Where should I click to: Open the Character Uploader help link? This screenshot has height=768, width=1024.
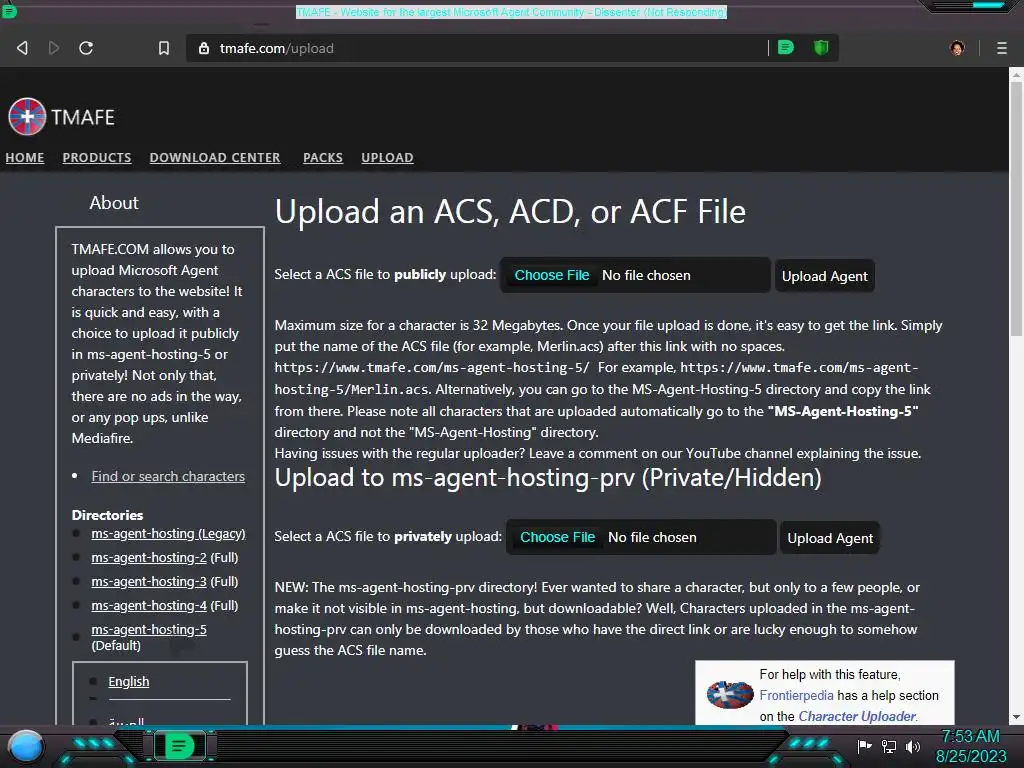pos(857,716)
